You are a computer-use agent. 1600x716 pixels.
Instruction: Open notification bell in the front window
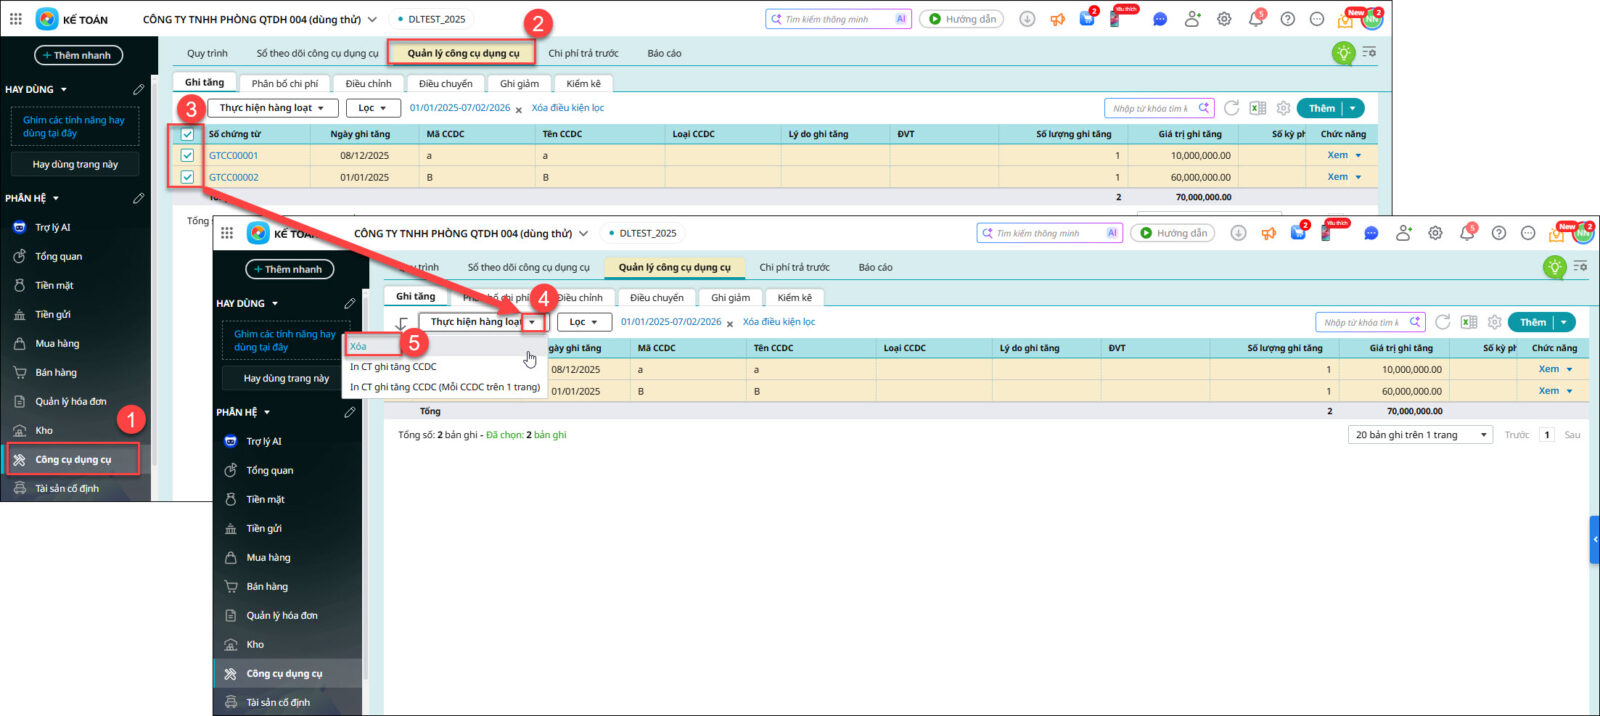[1466, 233]
